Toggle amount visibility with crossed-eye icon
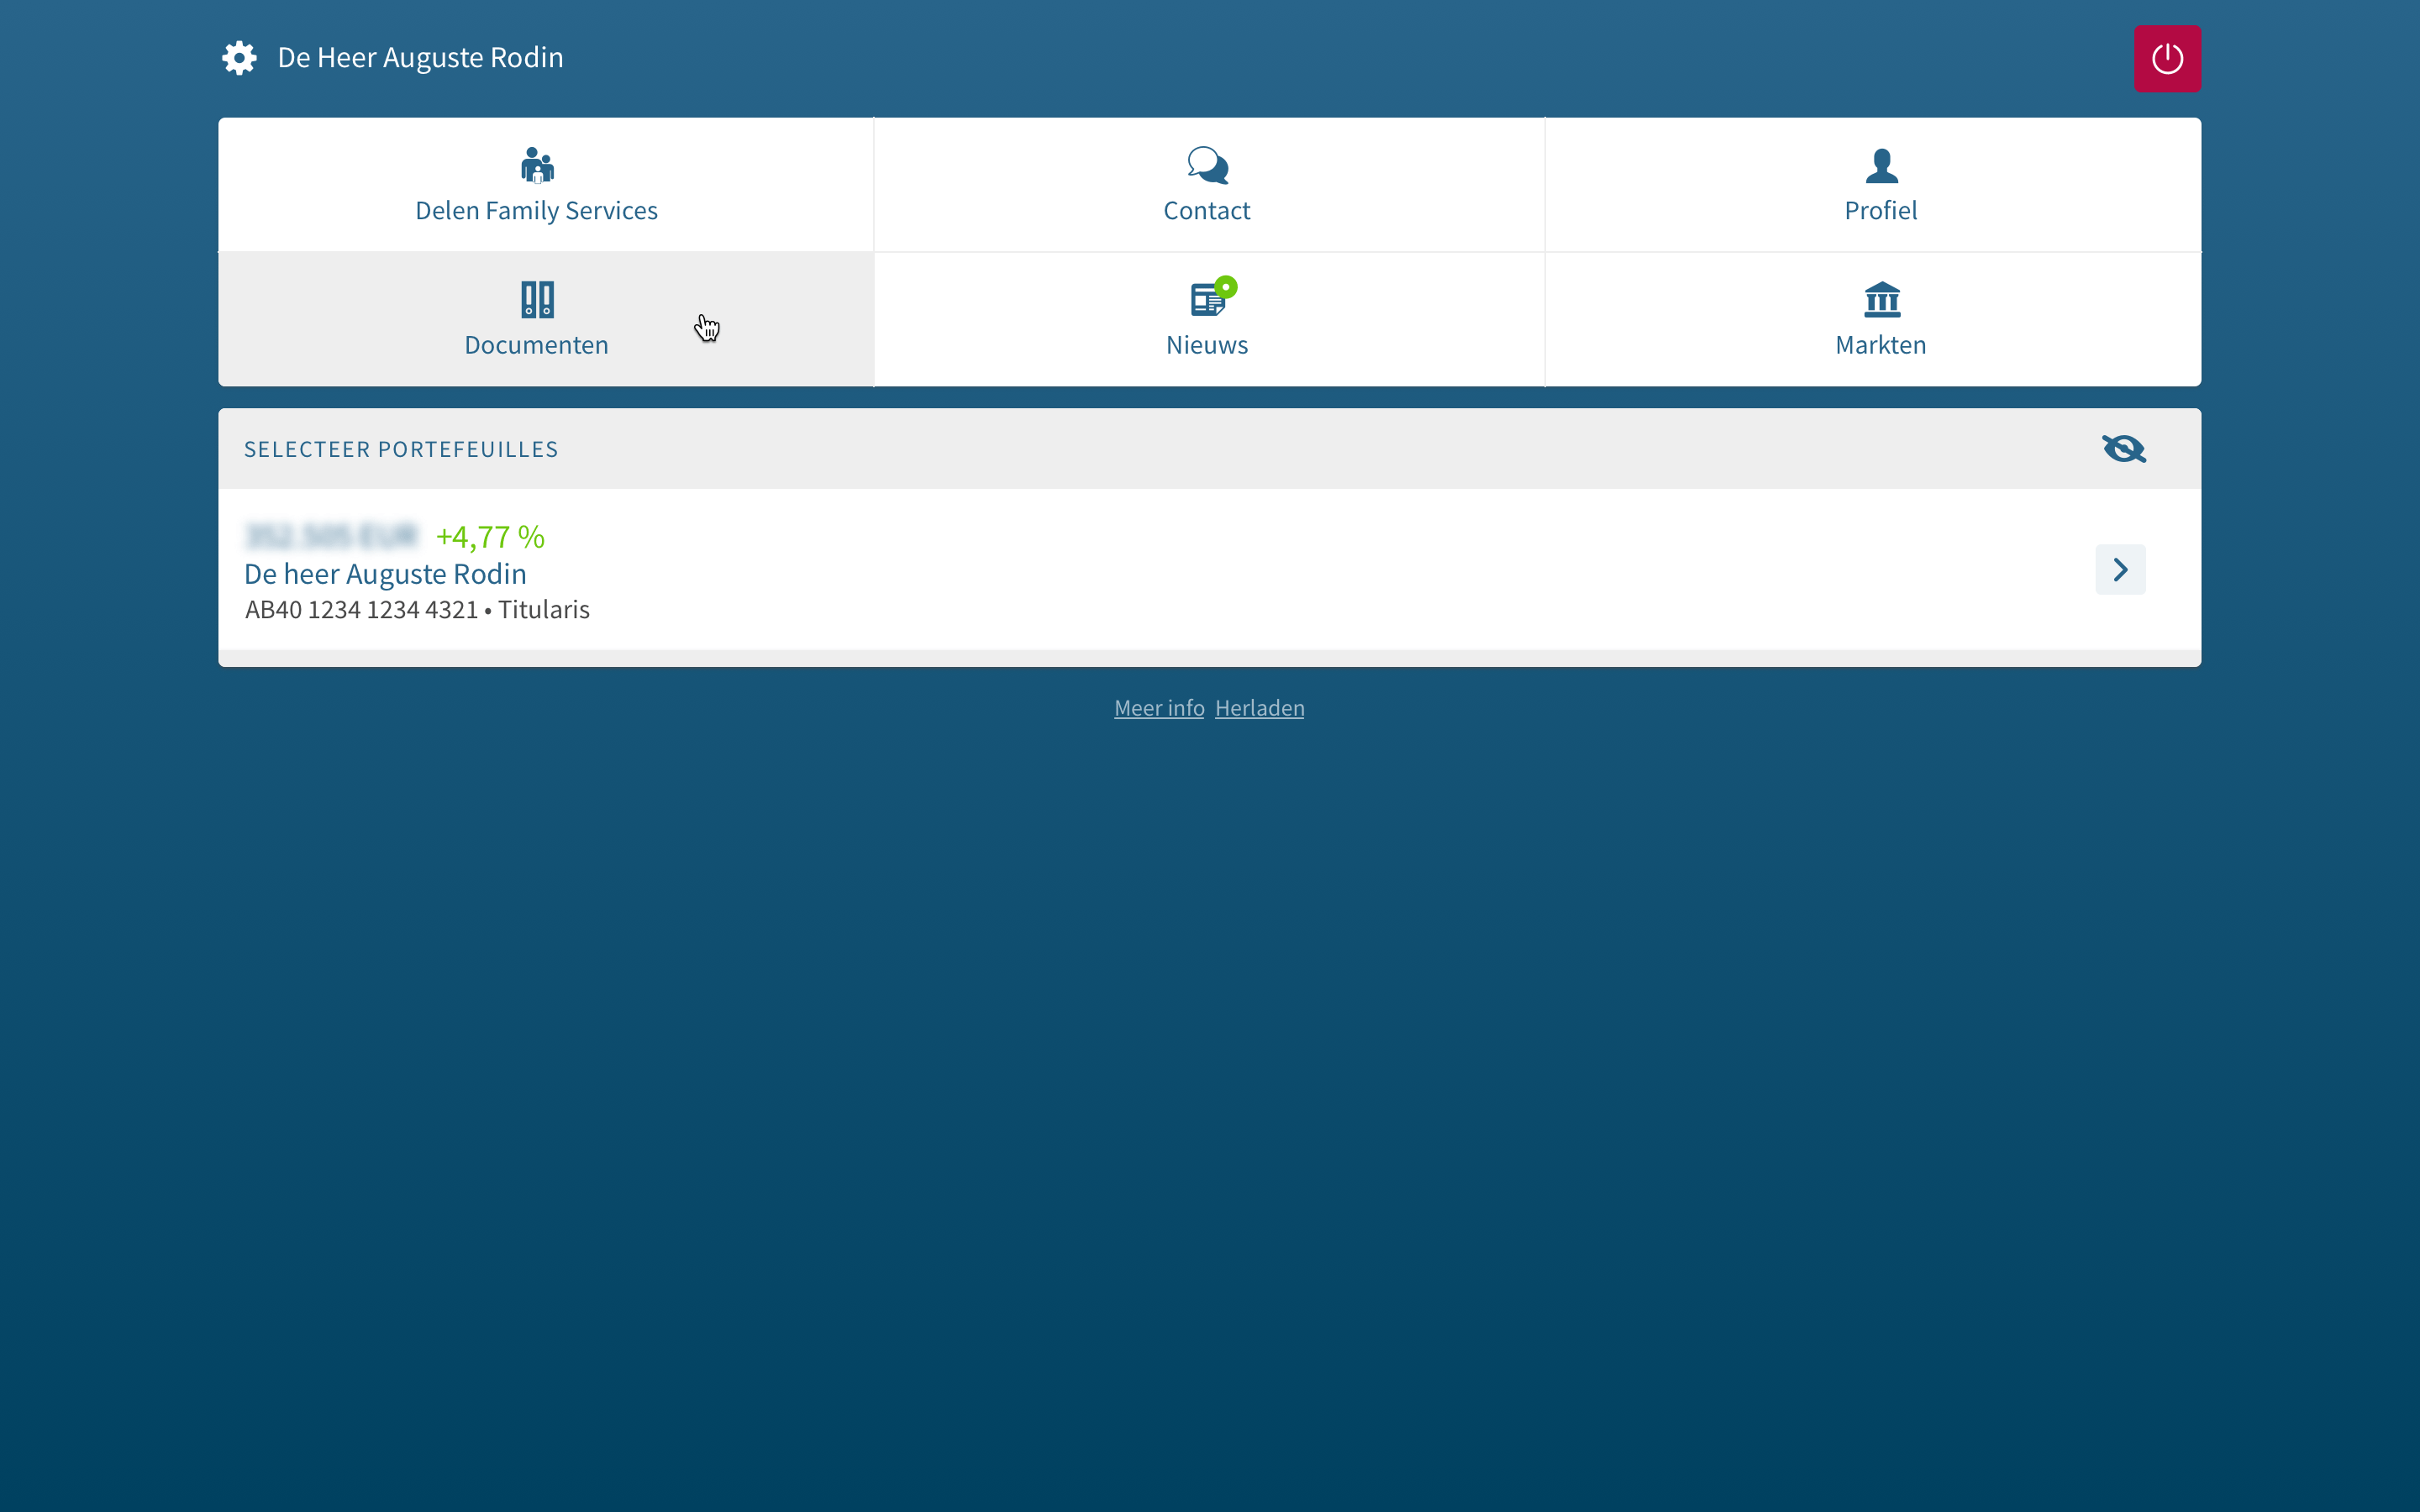The width and height of the screenshot is (2420, 1512). 2123,449
